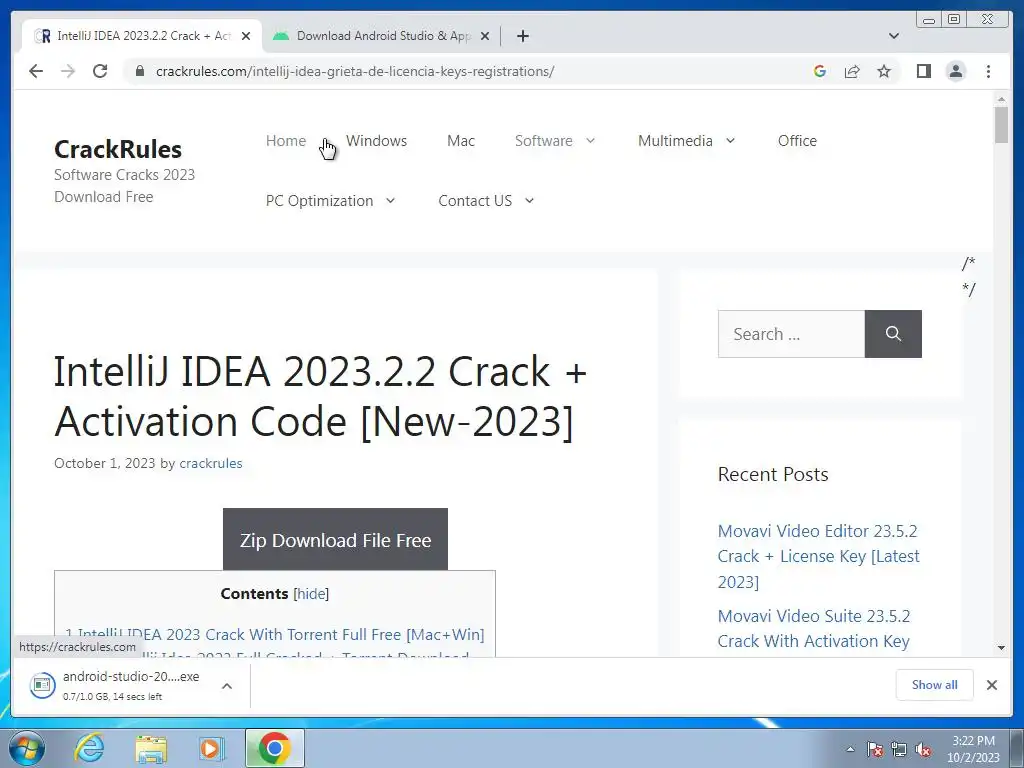Click the PC Optimization menu label
The image size is (1024, 768).
(x=319, y=200)
